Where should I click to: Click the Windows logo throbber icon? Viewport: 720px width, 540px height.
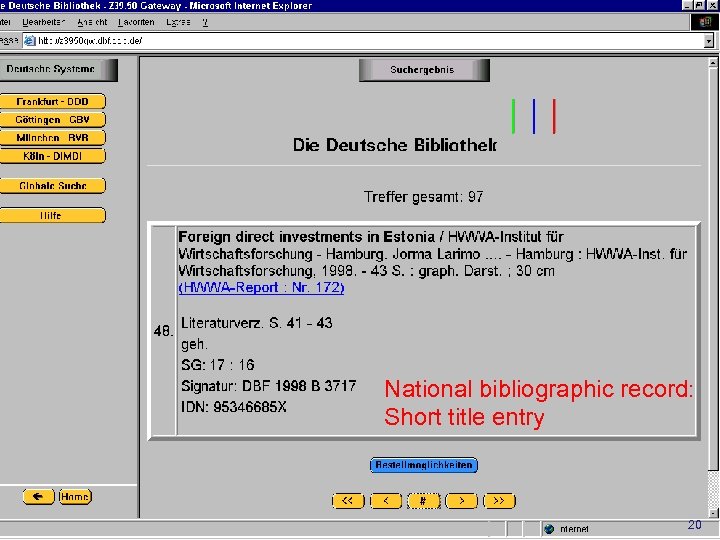pos(705,22)
